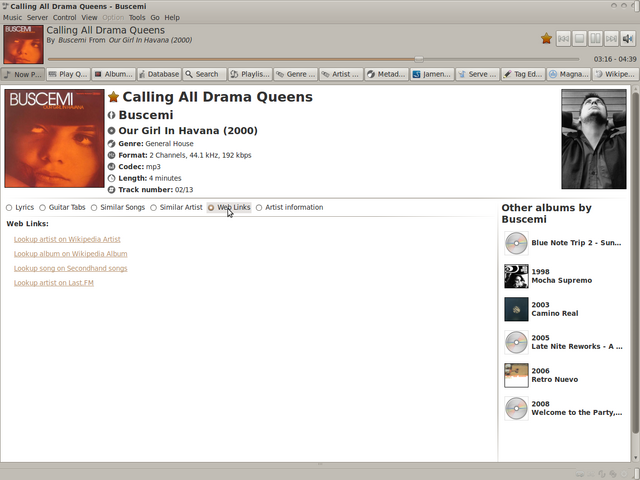Screen dimensions: 640x480
Task: Switch to the Play Queue tab
Action: click(68, 74)
